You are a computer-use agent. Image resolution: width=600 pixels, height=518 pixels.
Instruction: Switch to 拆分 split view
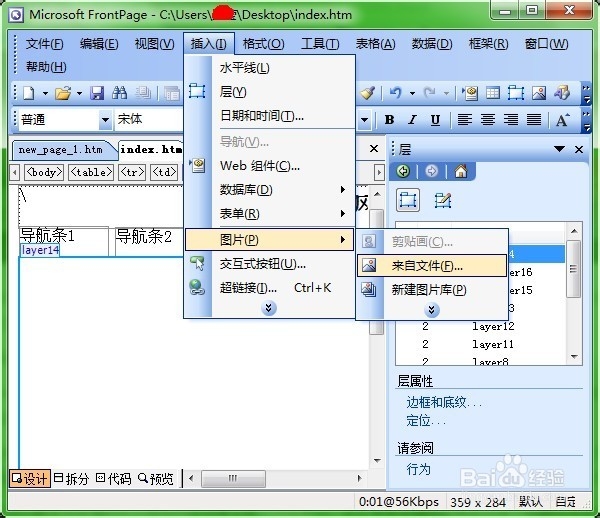[72, 479]
